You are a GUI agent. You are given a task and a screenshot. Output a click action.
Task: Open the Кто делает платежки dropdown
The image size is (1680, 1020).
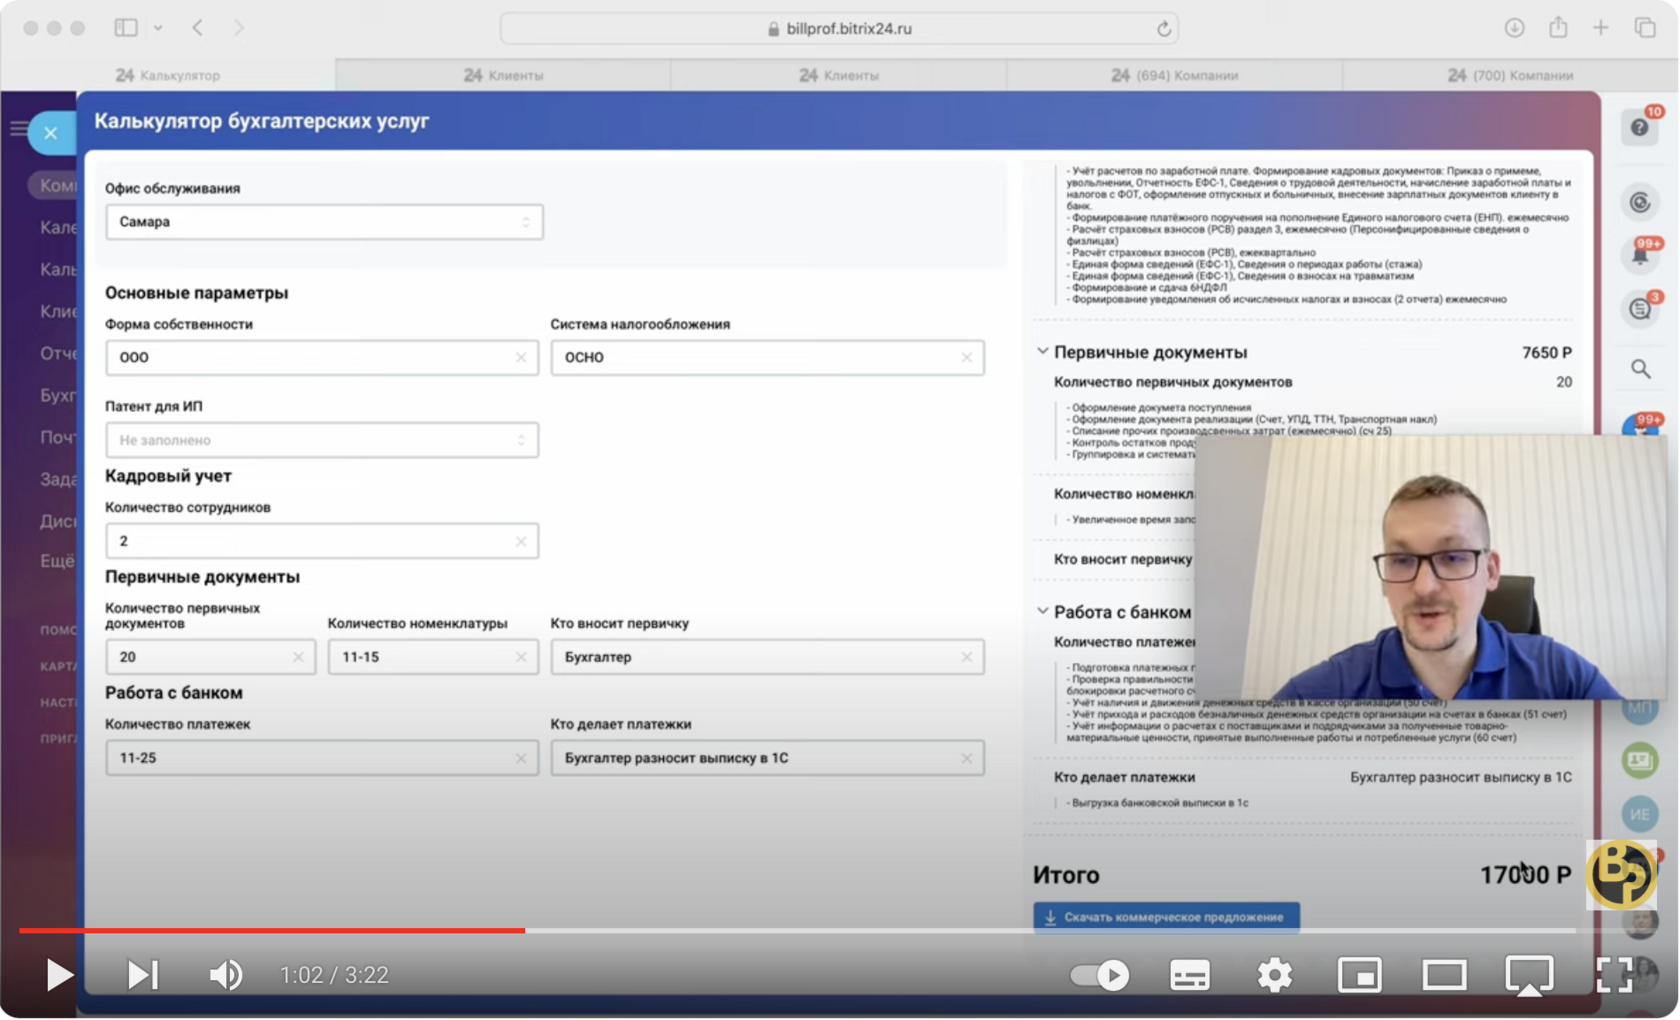click(x=767, y=758)
